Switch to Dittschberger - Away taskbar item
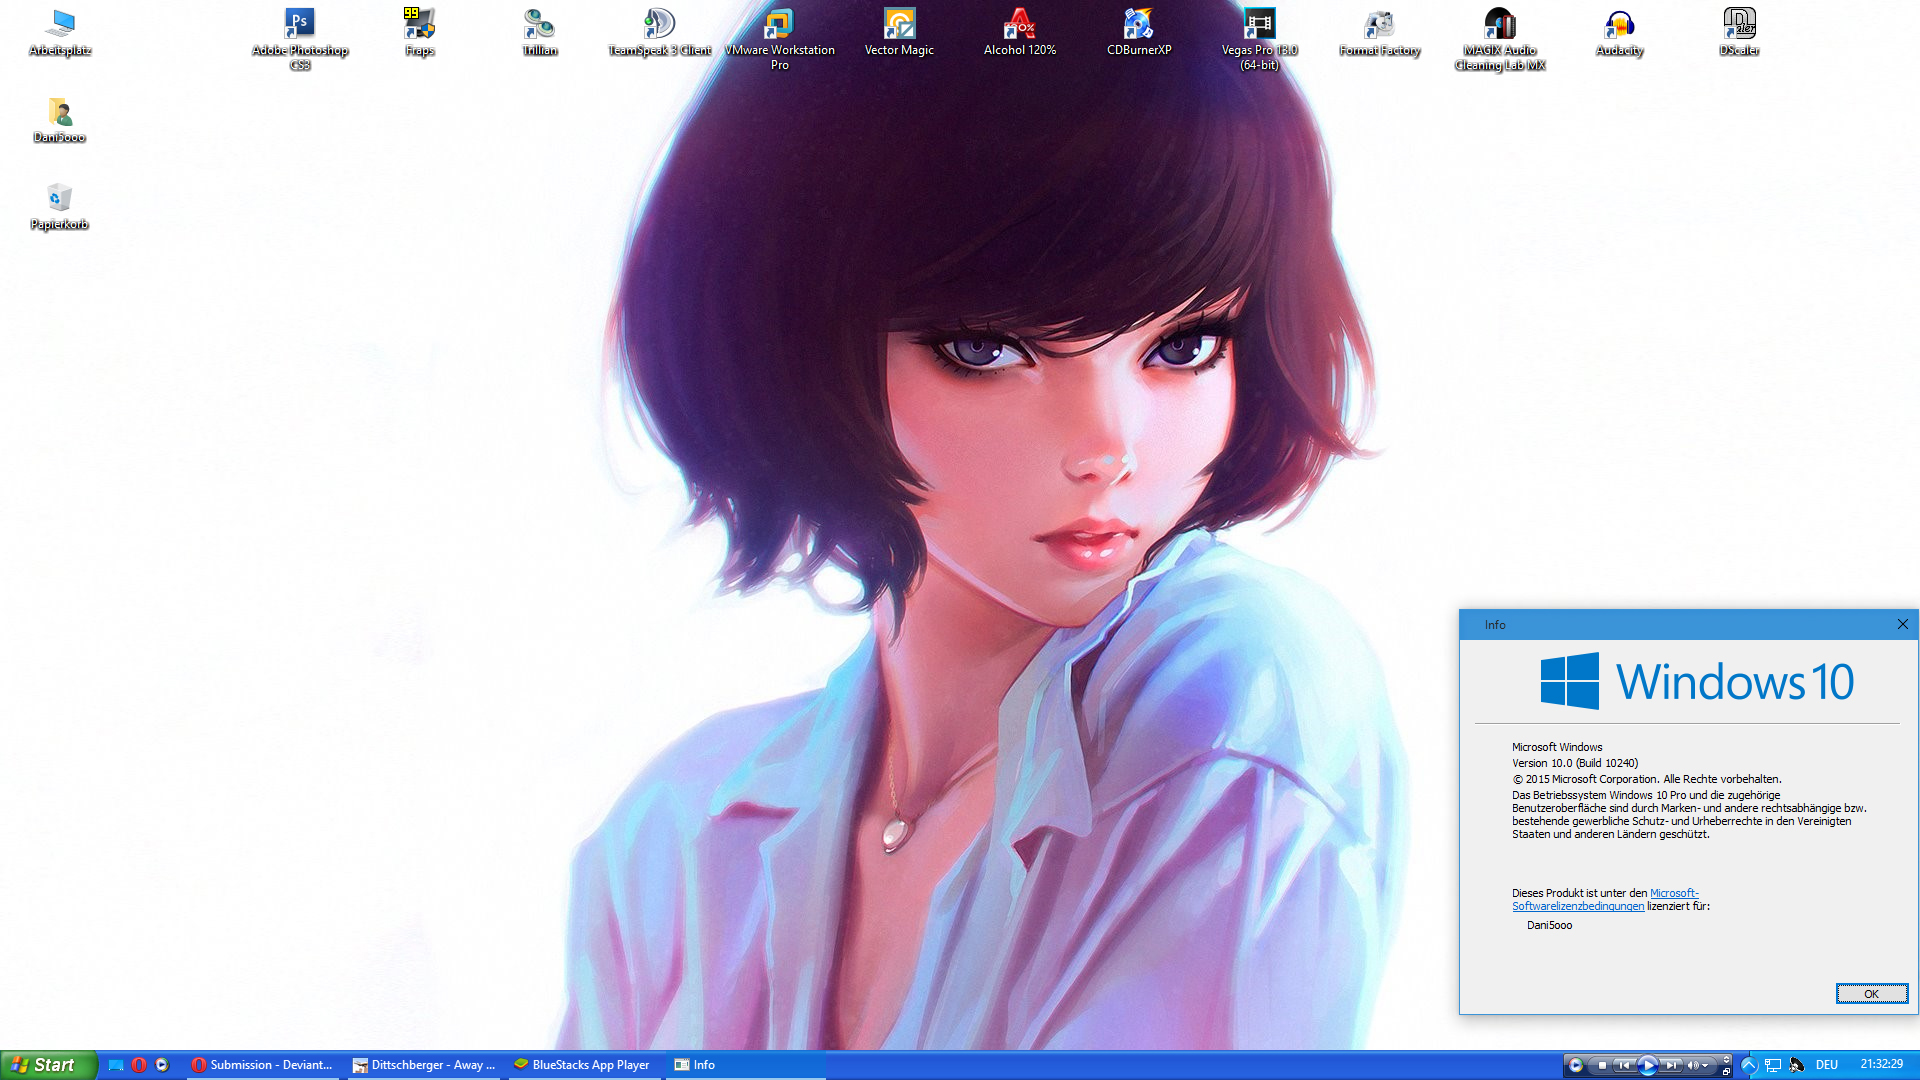Image resolution: width=1920 pixels, height=1080 pixels. (426, 1065)
